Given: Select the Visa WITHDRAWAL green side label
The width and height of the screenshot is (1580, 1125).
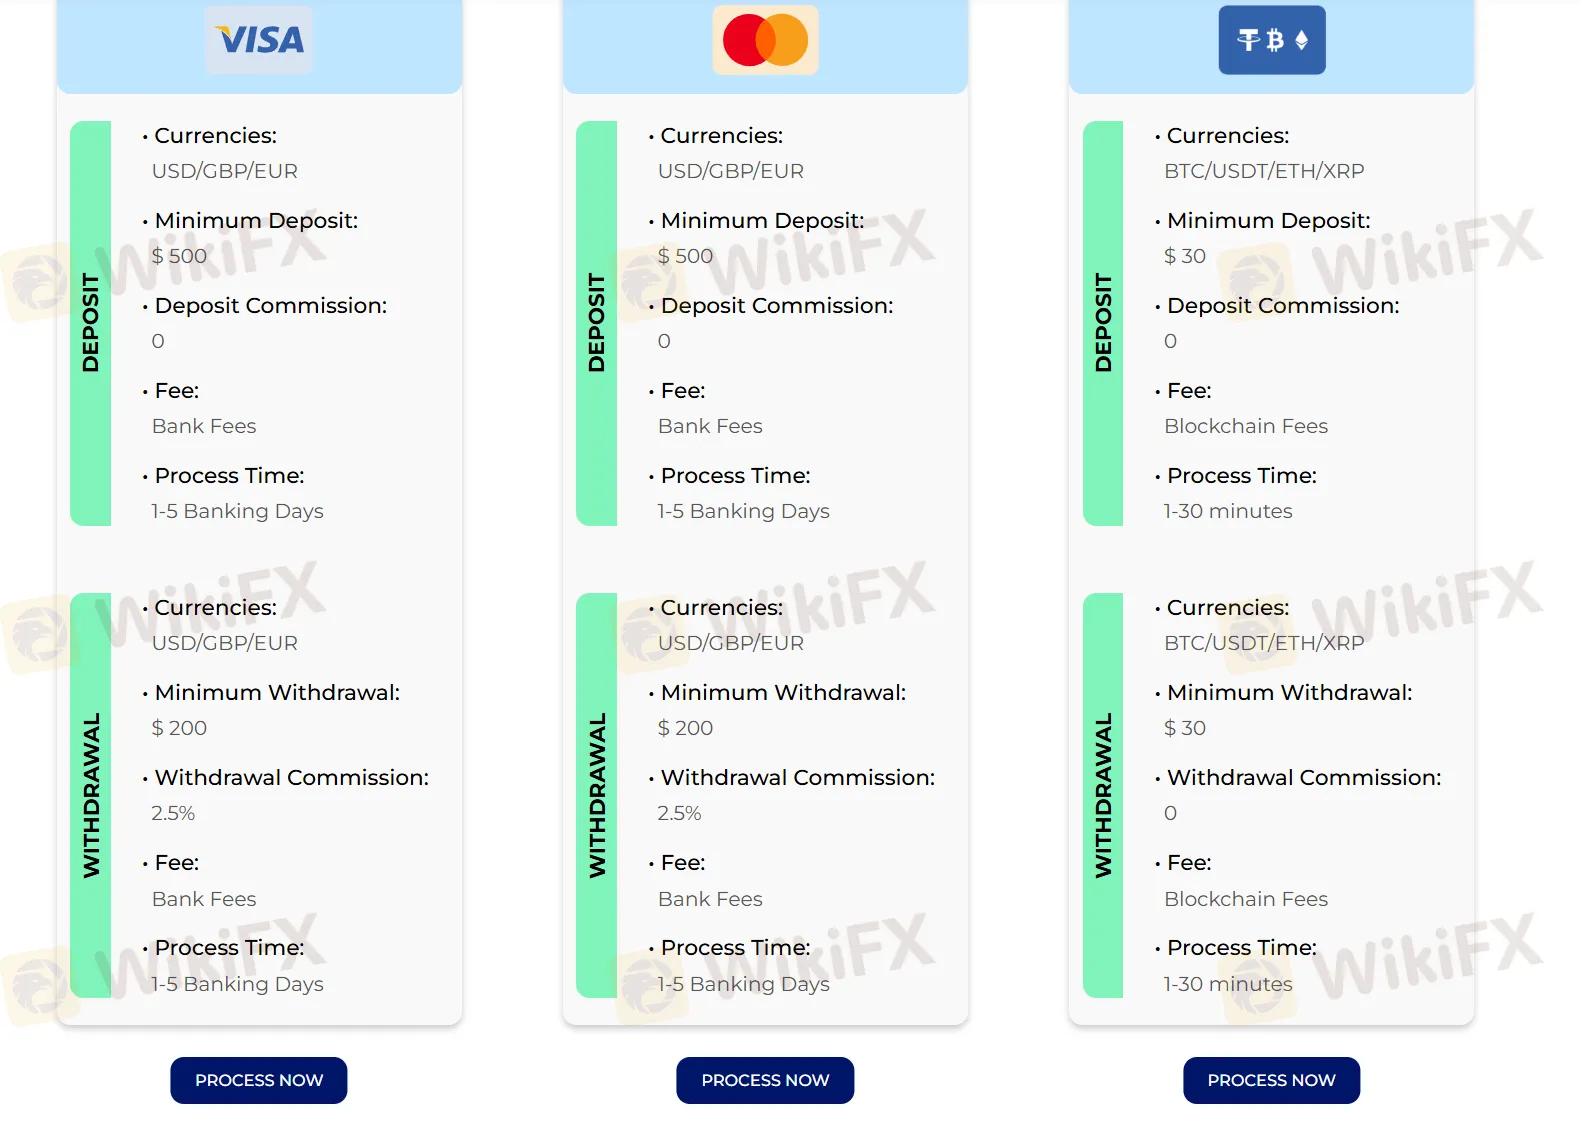Looking at the screenshot, I should [91, 795].
